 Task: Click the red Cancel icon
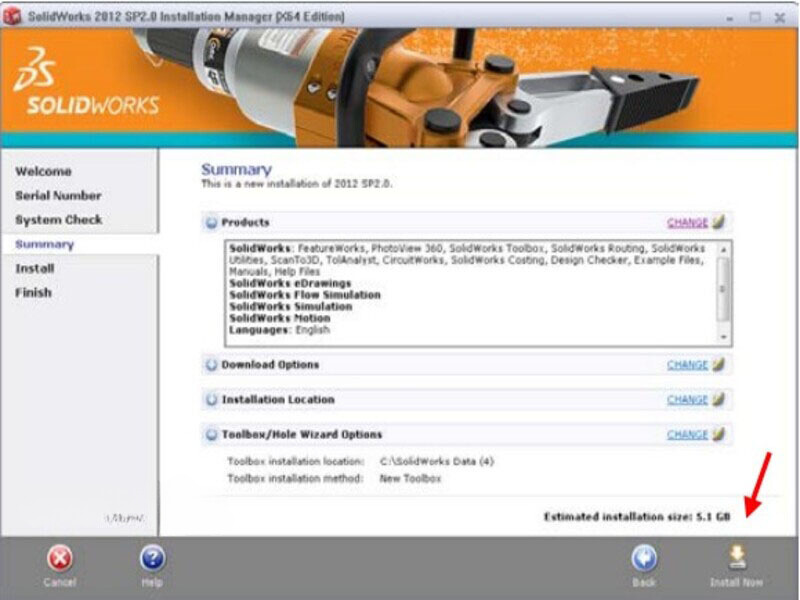click(x=60, y=559)
